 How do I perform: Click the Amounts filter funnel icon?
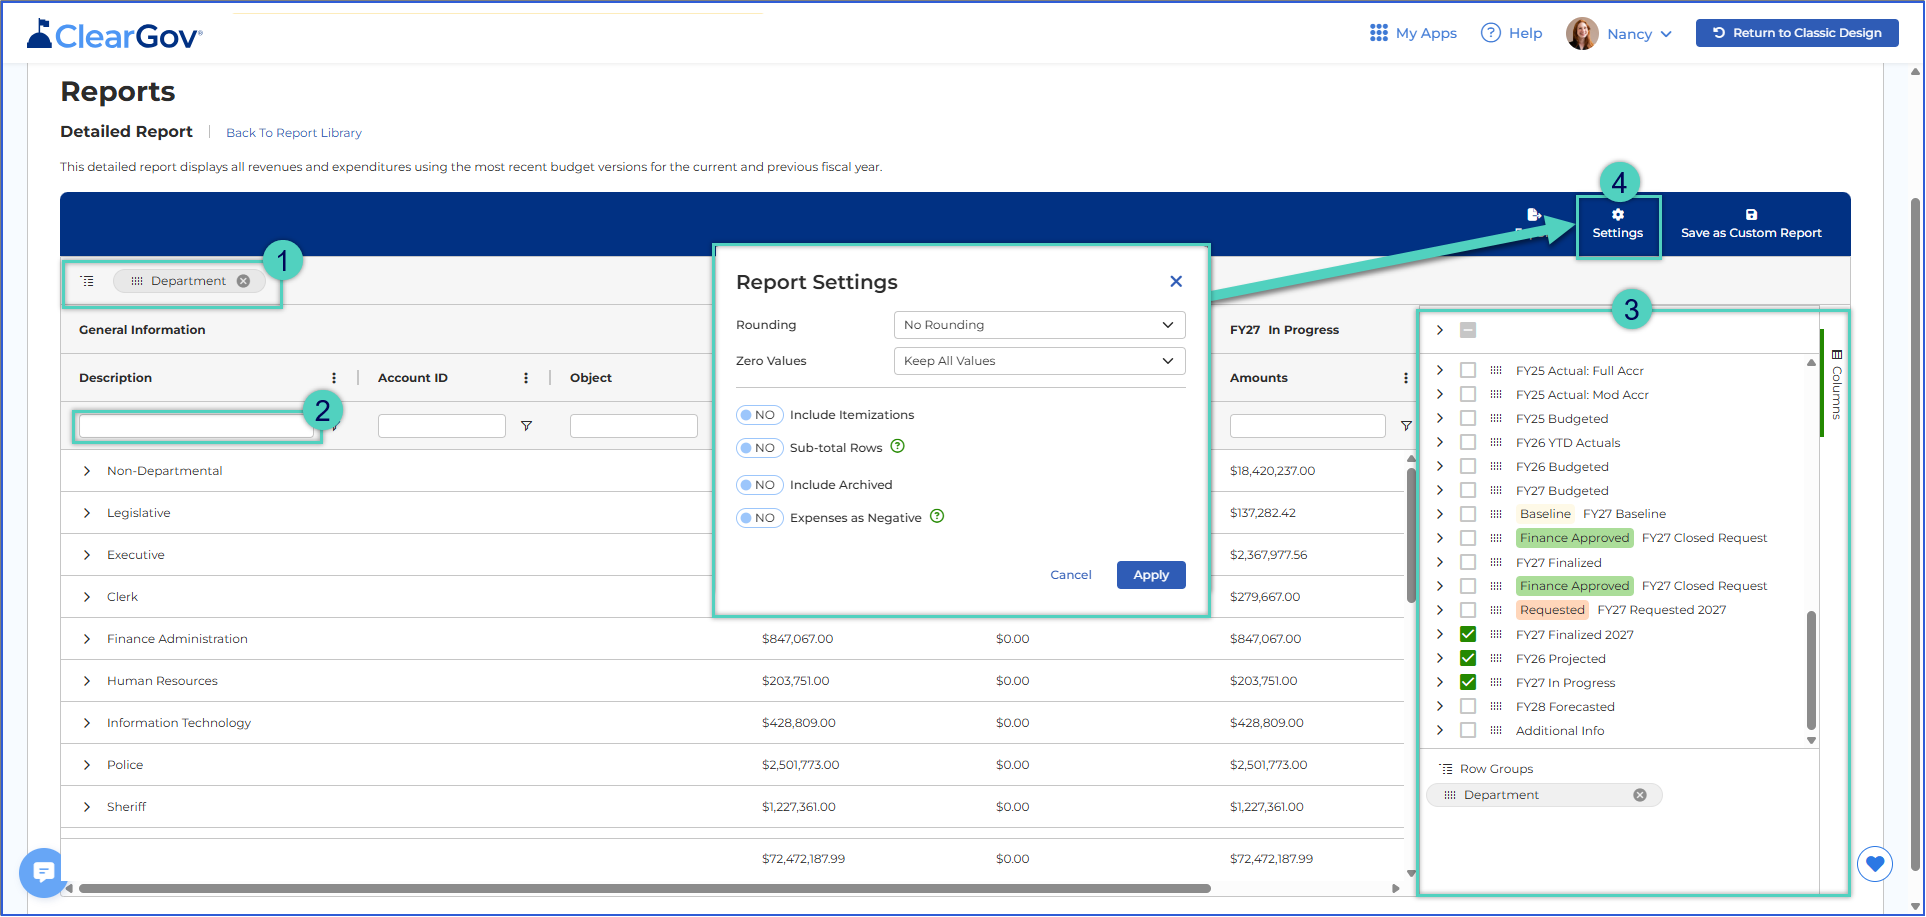pyautogui.click(x=1406, y=426)
